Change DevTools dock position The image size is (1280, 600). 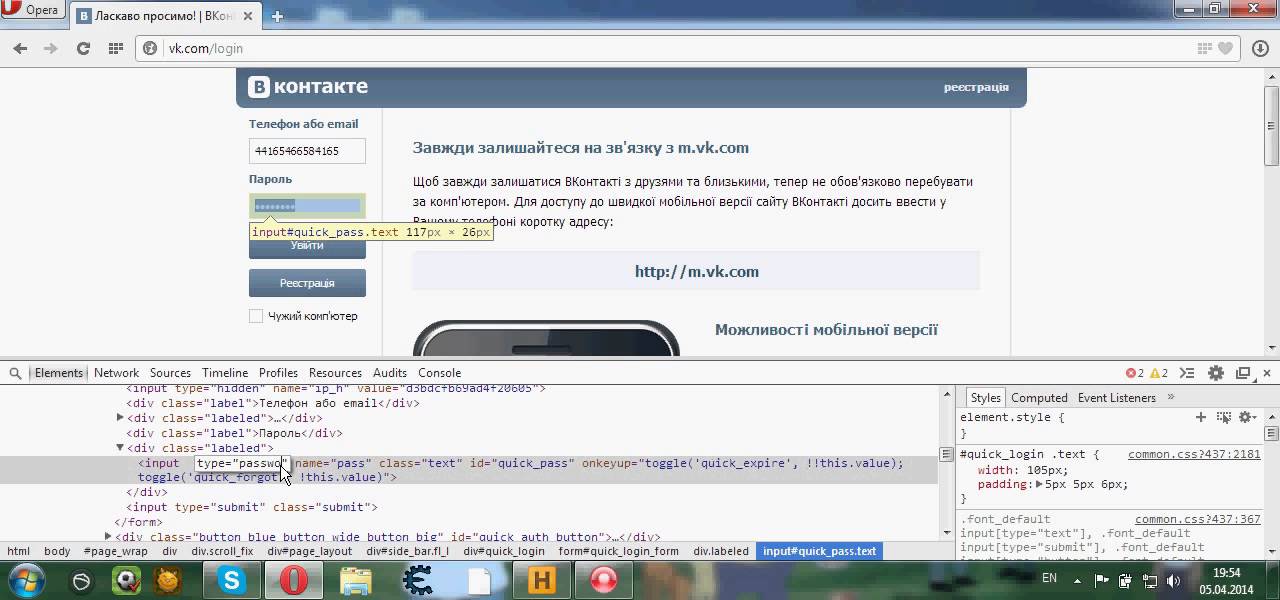coord(1243,373)
